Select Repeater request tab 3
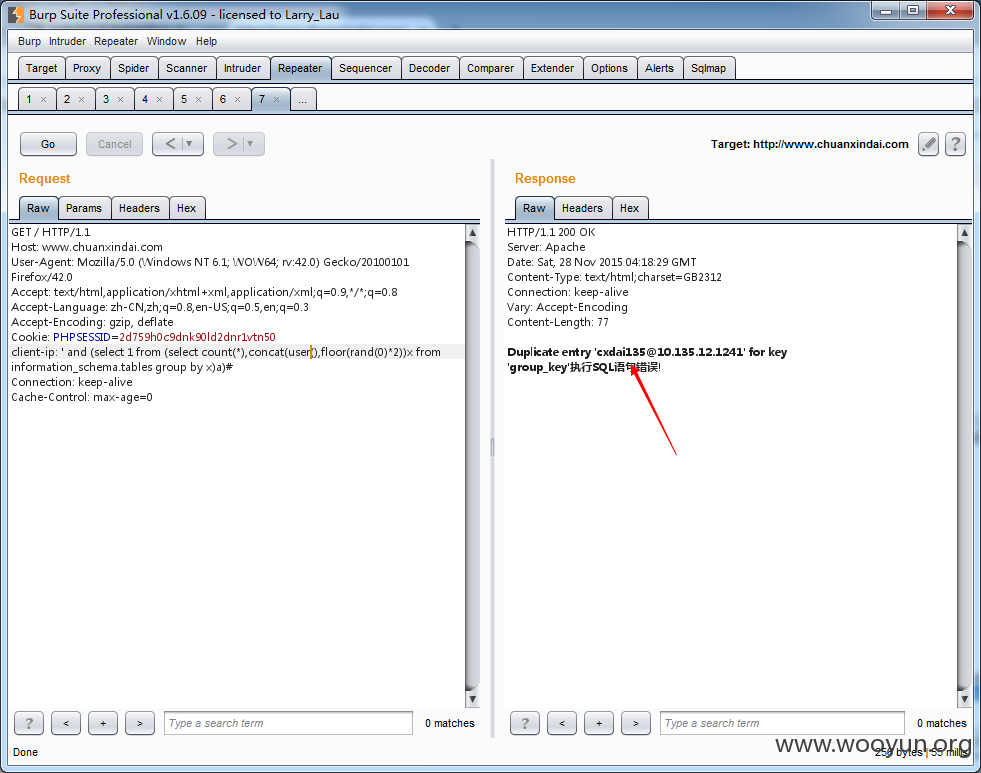The image size is (981, 773). point(106,99)
